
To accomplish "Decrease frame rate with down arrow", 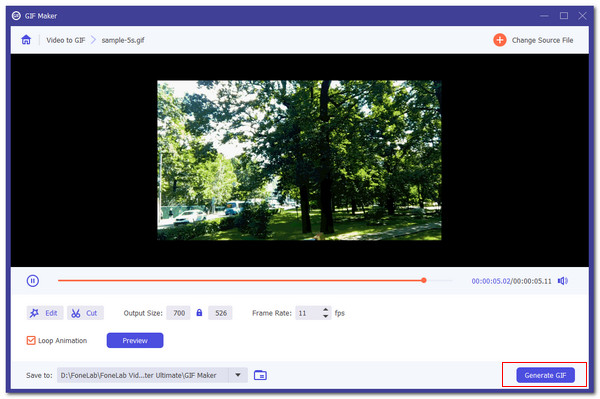I will (x=325, y=316).
